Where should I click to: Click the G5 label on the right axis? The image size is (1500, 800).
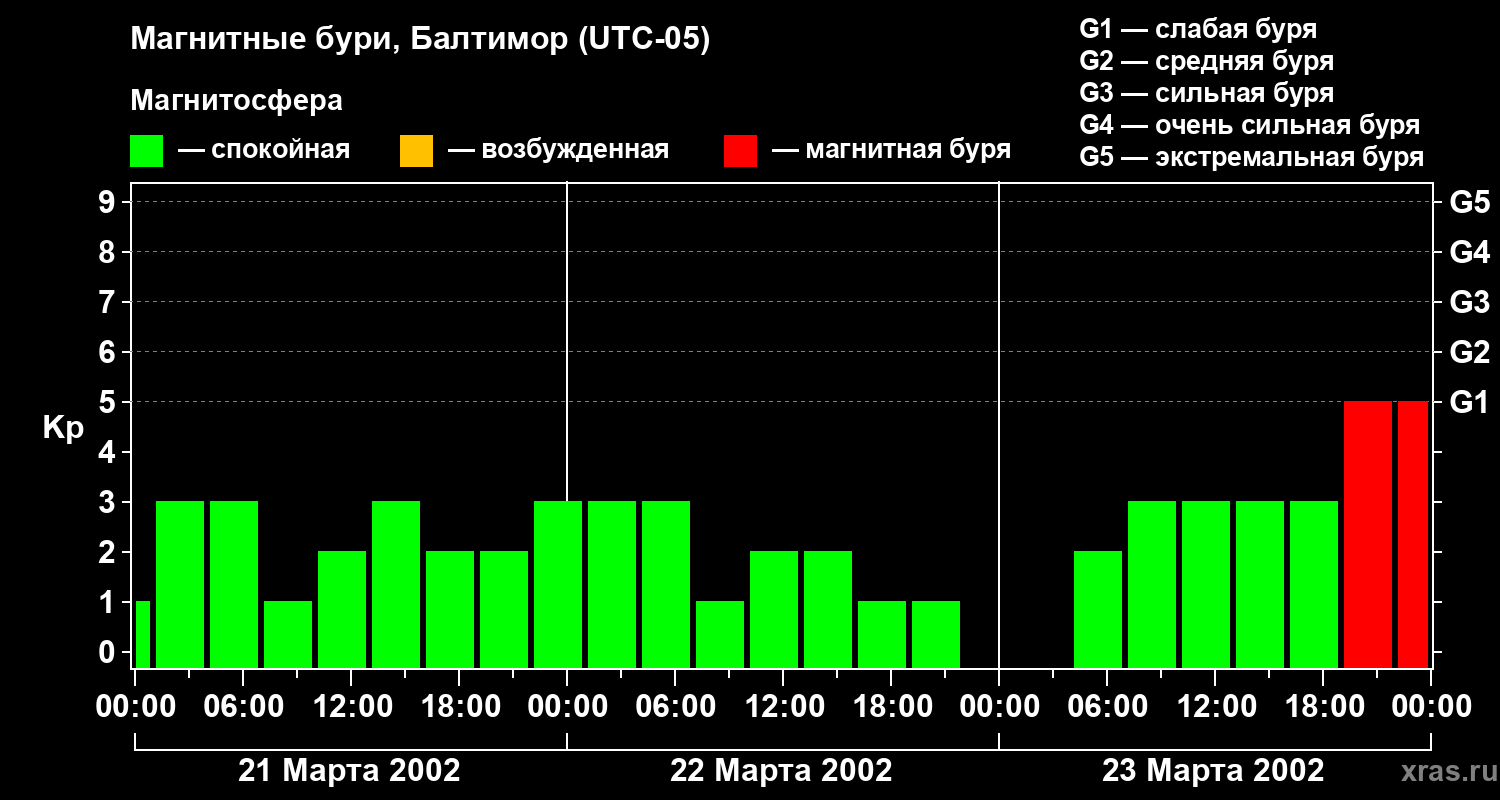tap(1470, 202)
